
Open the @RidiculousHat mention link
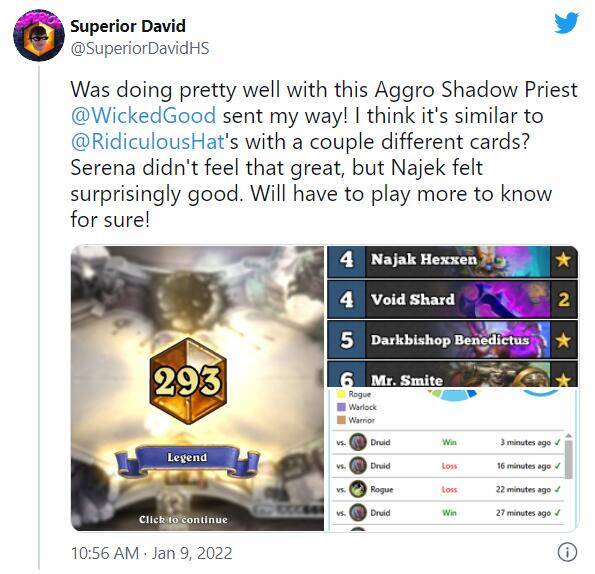(x=148, y=142)
